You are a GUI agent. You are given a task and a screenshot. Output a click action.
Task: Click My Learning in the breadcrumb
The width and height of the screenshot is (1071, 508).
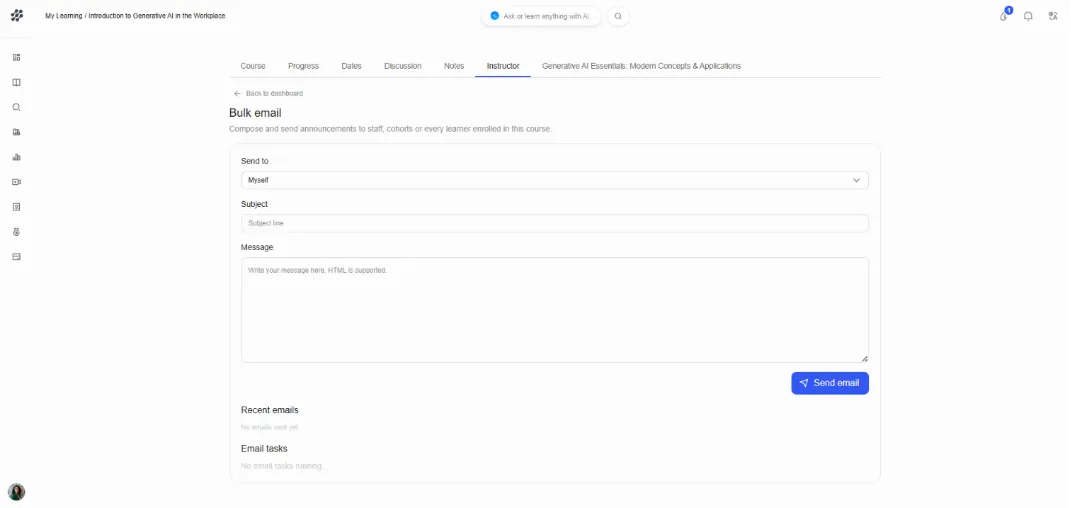tap(64, 16)
